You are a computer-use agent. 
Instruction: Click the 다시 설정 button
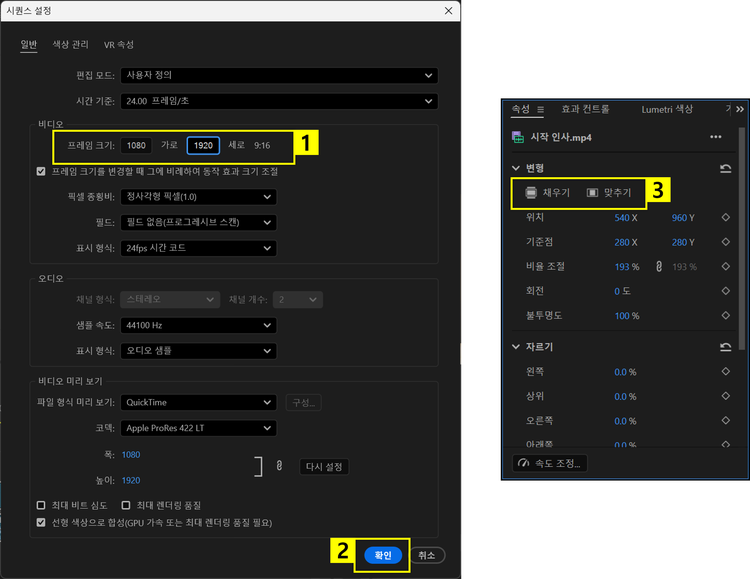324,467
